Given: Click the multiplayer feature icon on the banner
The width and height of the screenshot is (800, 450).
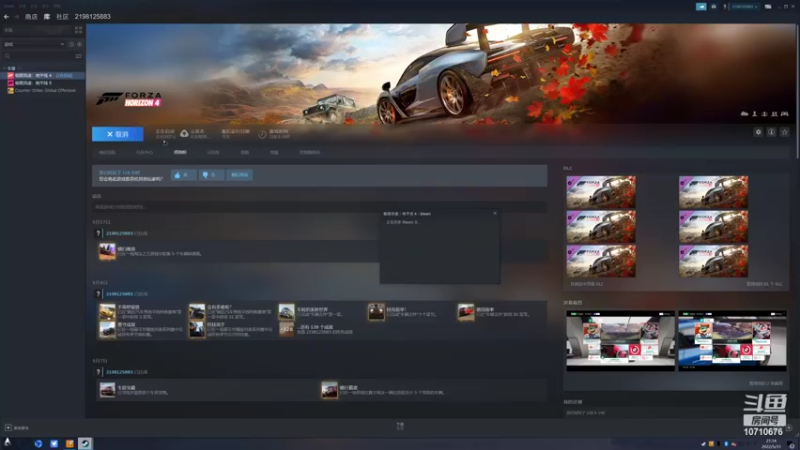Looking at the screenshot, I should tap(774, 114).
